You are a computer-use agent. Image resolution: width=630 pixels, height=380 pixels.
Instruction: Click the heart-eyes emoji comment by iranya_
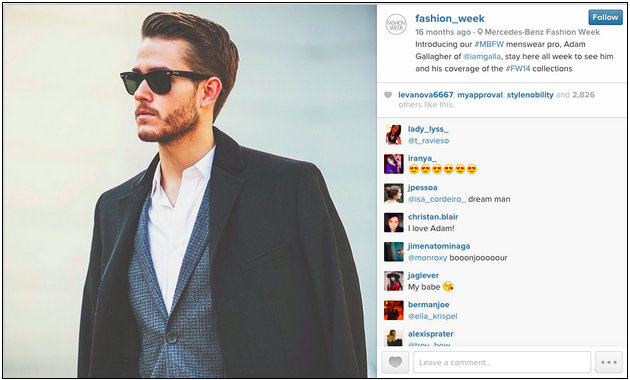pyautogui.click(x=442, y=170)
